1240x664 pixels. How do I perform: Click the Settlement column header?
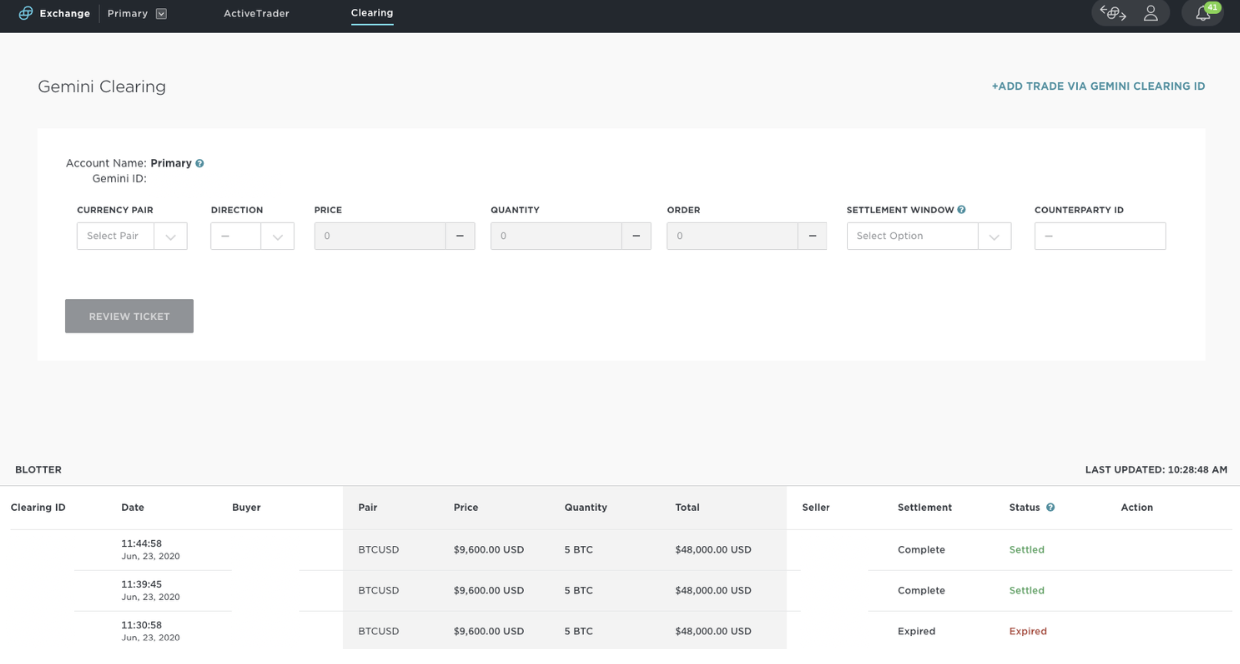coord(925,507)
